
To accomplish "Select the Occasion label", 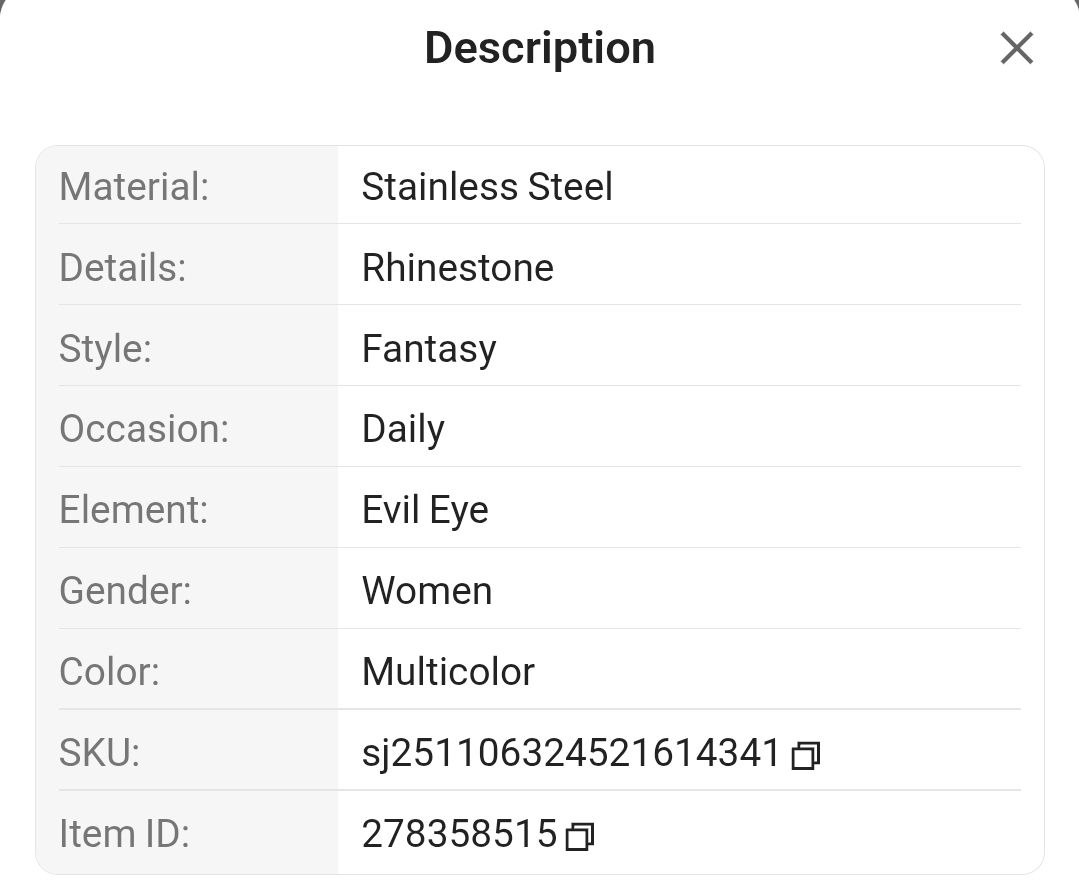I will (x=144, y=429).
